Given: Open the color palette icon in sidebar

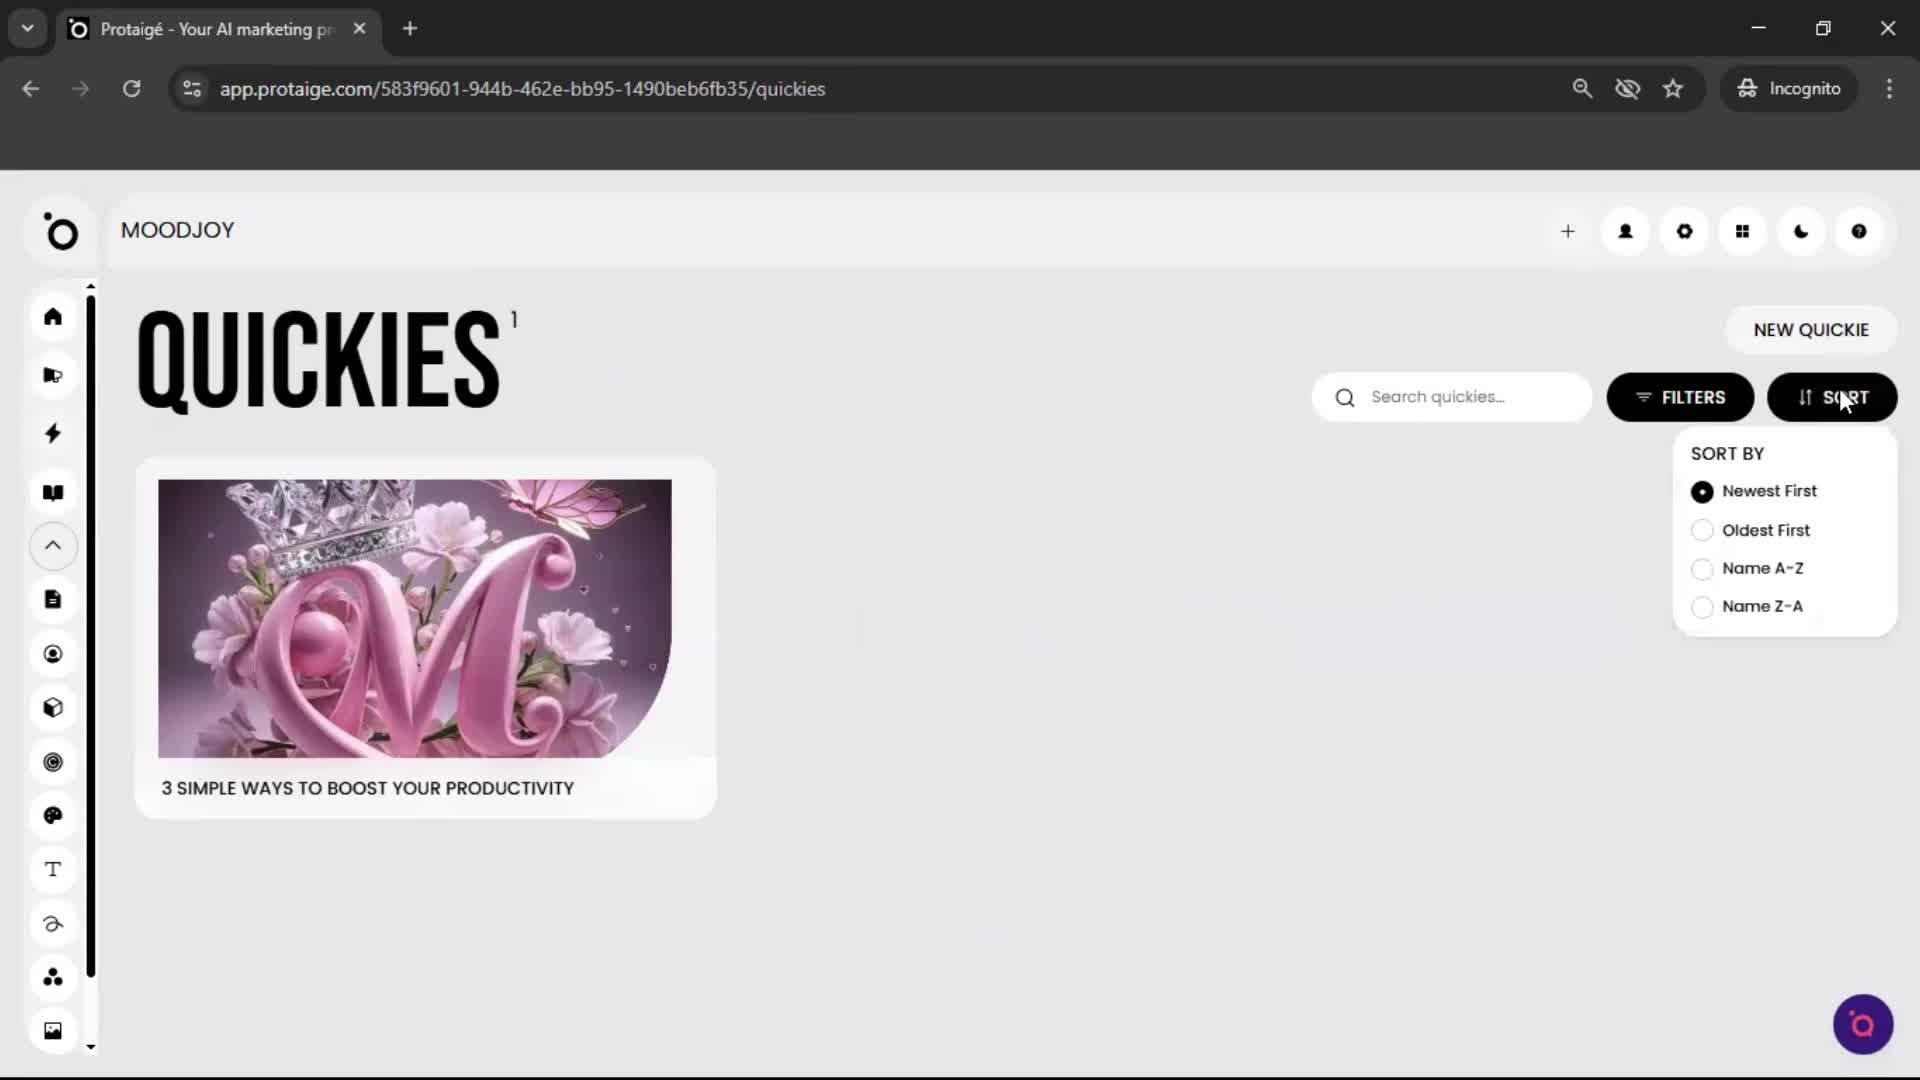Looking at the screenshot, I should coord(53,816).
